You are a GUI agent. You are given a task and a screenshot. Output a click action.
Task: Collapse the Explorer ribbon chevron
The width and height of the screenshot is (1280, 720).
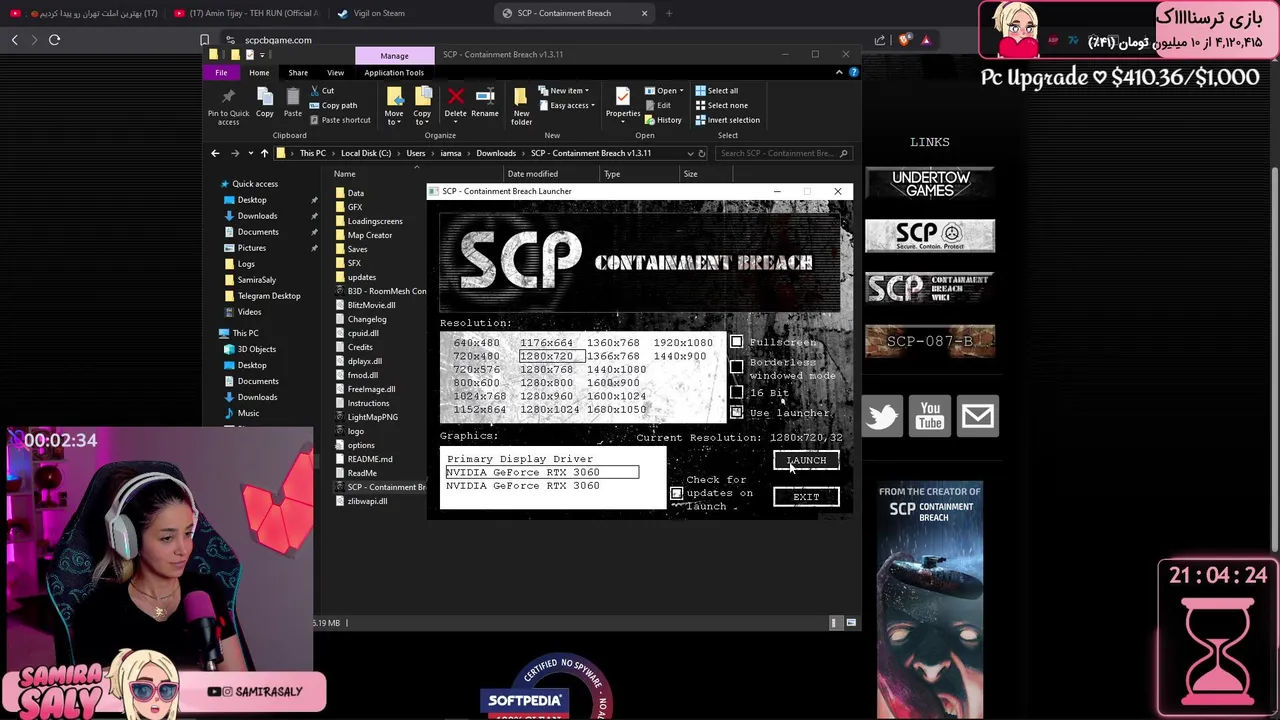pyautogui.click(x=839, y=72)
